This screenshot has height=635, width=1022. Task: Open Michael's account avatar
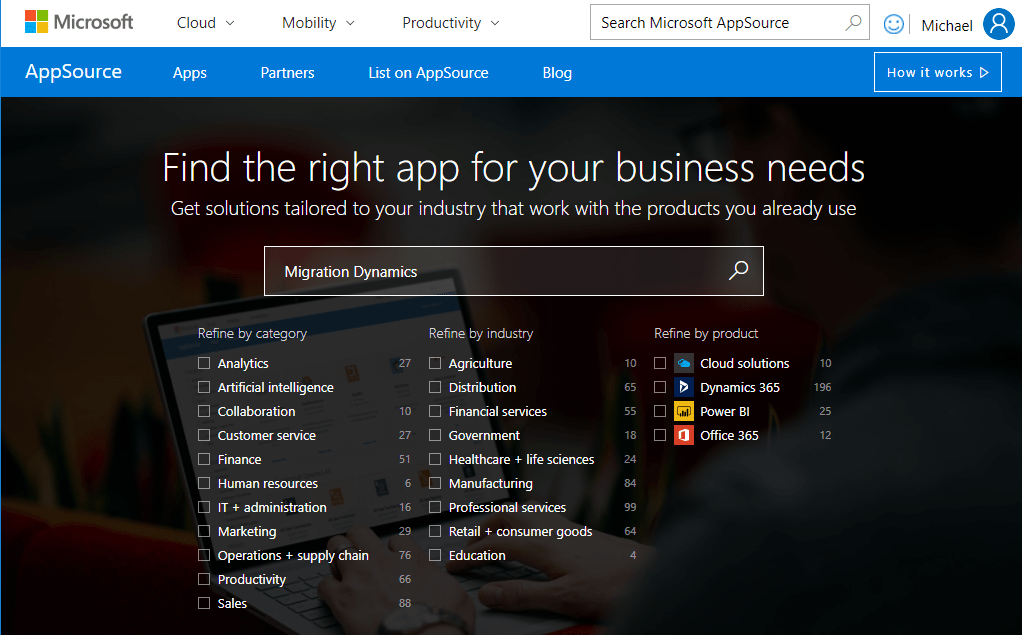(x=998, y=24)
